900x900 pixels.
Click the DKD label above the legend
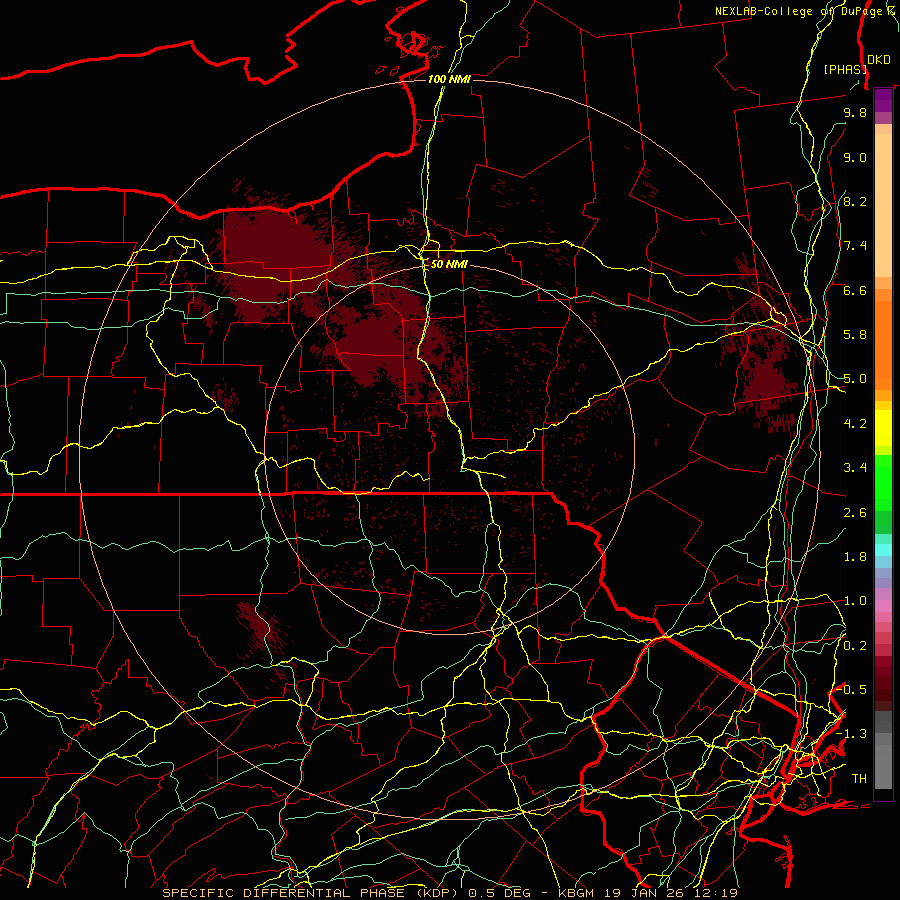click(879, 60)
